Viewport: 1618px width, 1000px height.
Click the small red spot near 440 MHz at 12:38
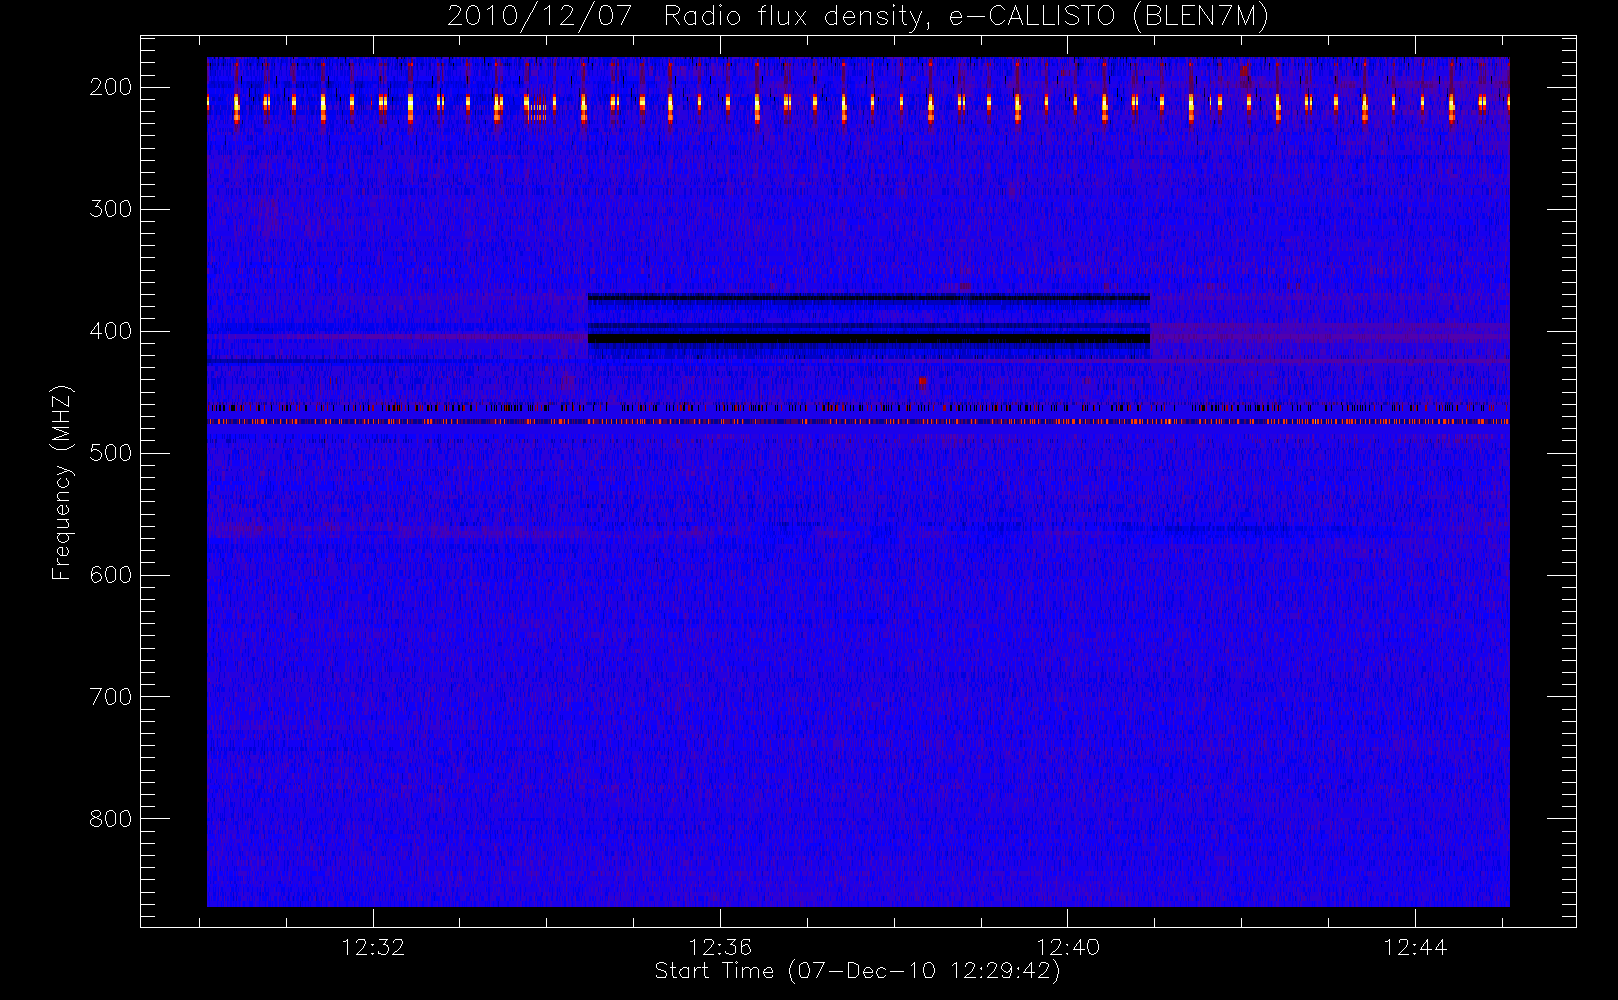click(x=922, y=381)
